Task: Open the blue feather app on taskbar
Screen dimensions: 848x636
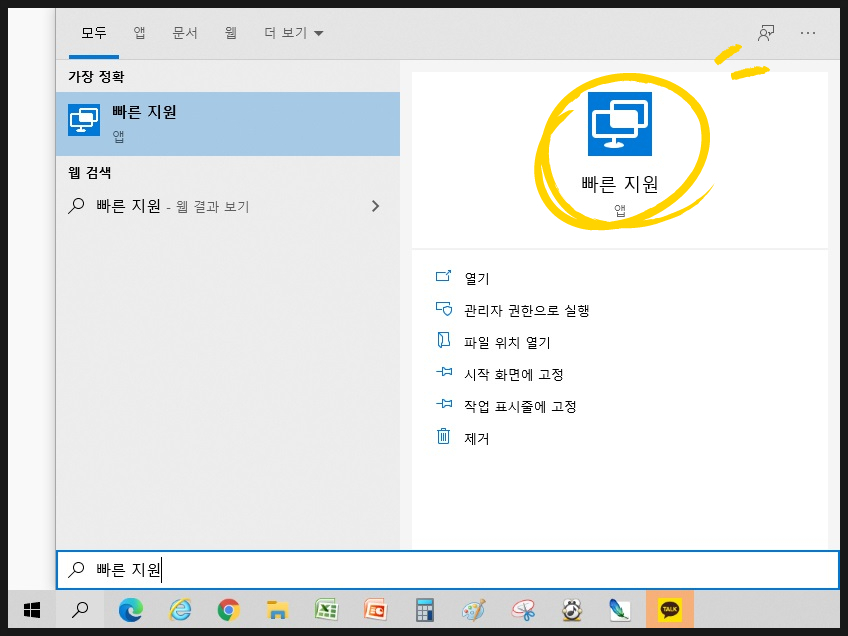Action: pos(620,610)
